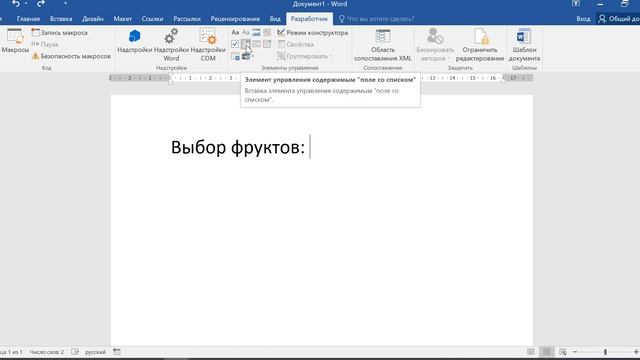Open the Макросы button

(x=15, y=41)
